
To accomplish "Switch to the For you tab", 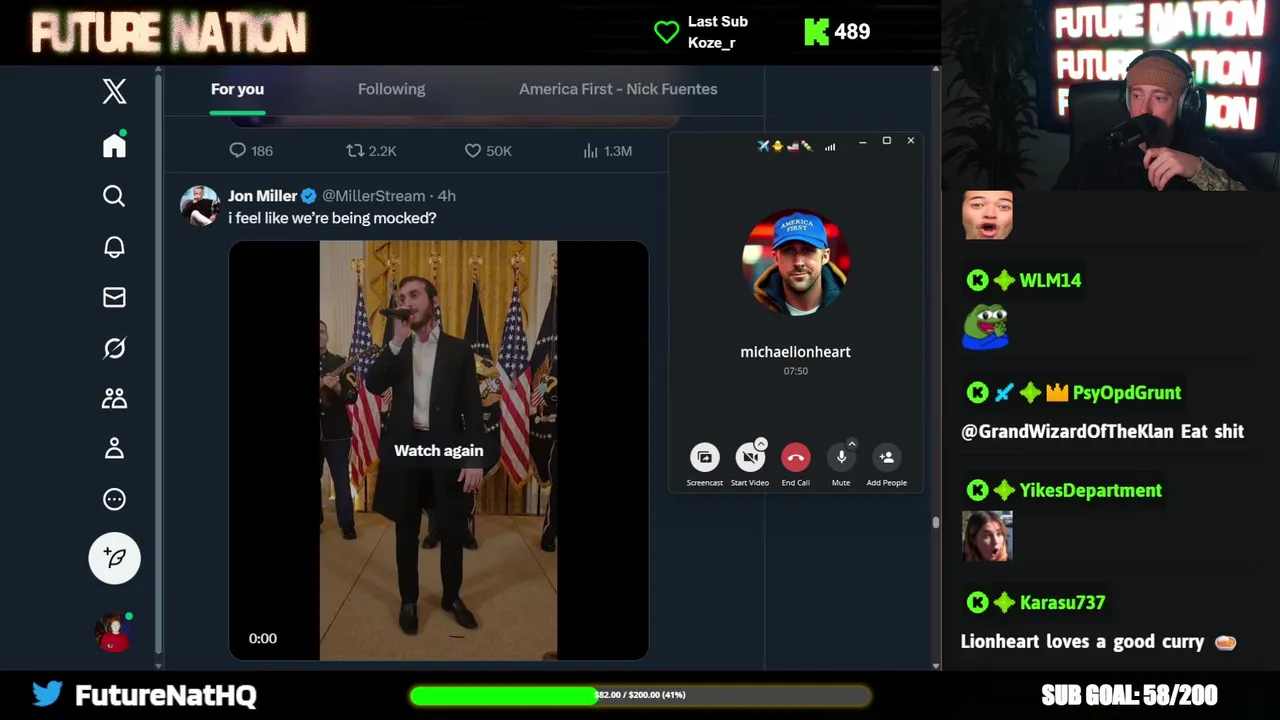I will coord(237,89).
